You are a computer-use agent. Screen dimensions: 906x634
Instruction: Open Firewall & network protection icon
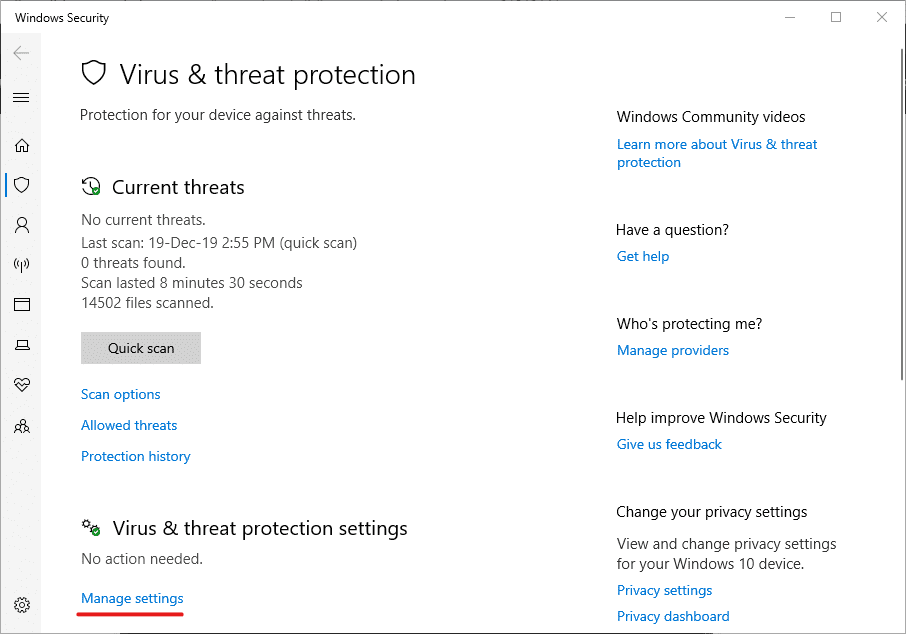click(x=21, y=265)
